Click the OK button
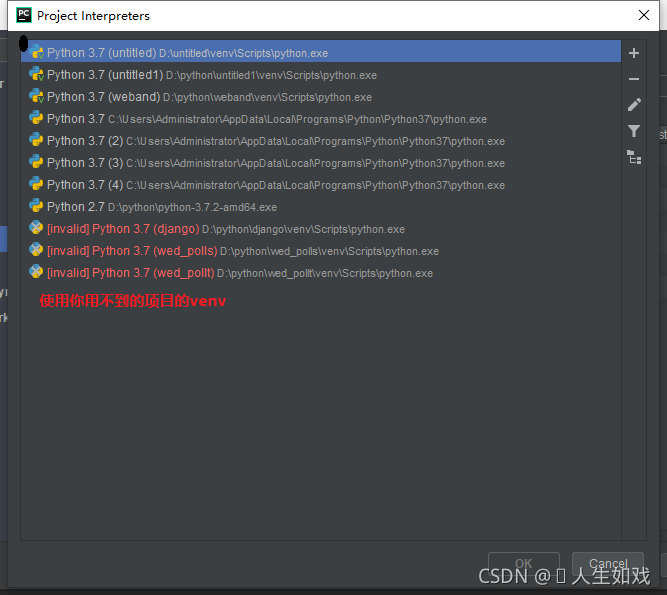Image resolution: width=667 pixels, height=595 pixels. [x=524, y=564]
